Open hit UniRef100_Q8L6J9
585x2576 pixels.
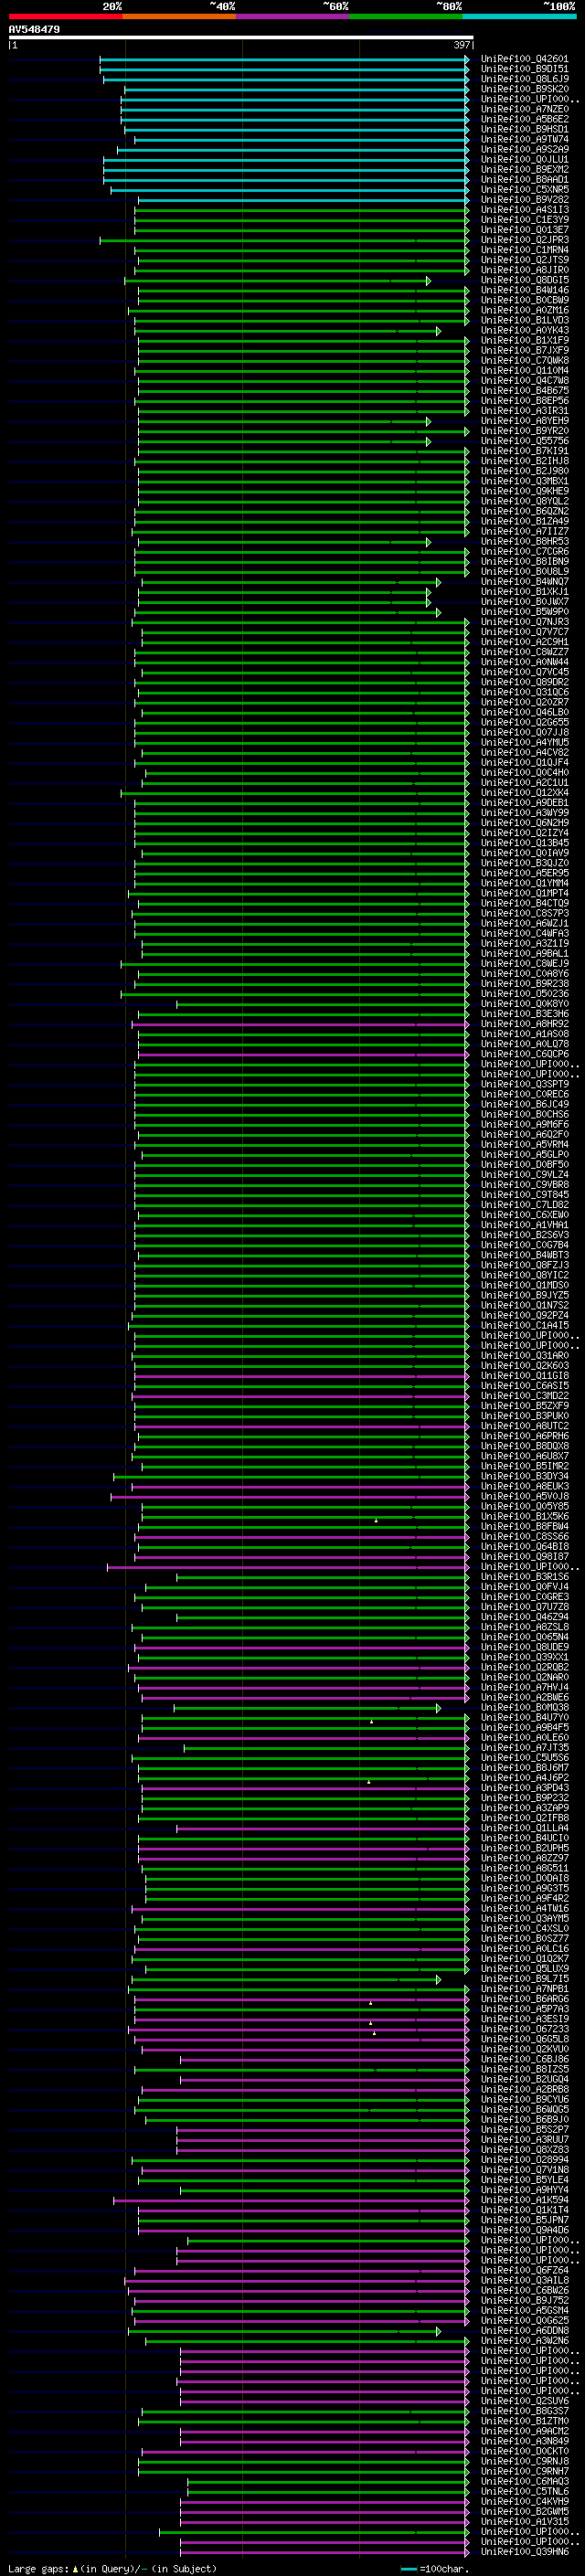(525, 79)
